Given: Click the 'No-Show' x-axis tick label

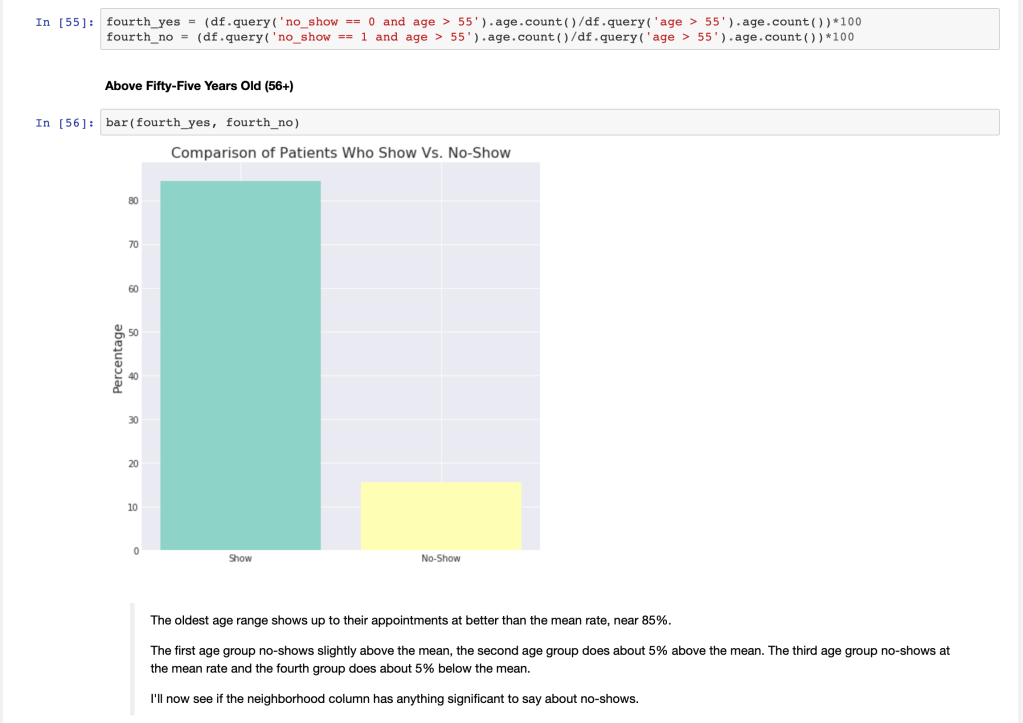Looking at the screenshot, I should tap(440, 558).
